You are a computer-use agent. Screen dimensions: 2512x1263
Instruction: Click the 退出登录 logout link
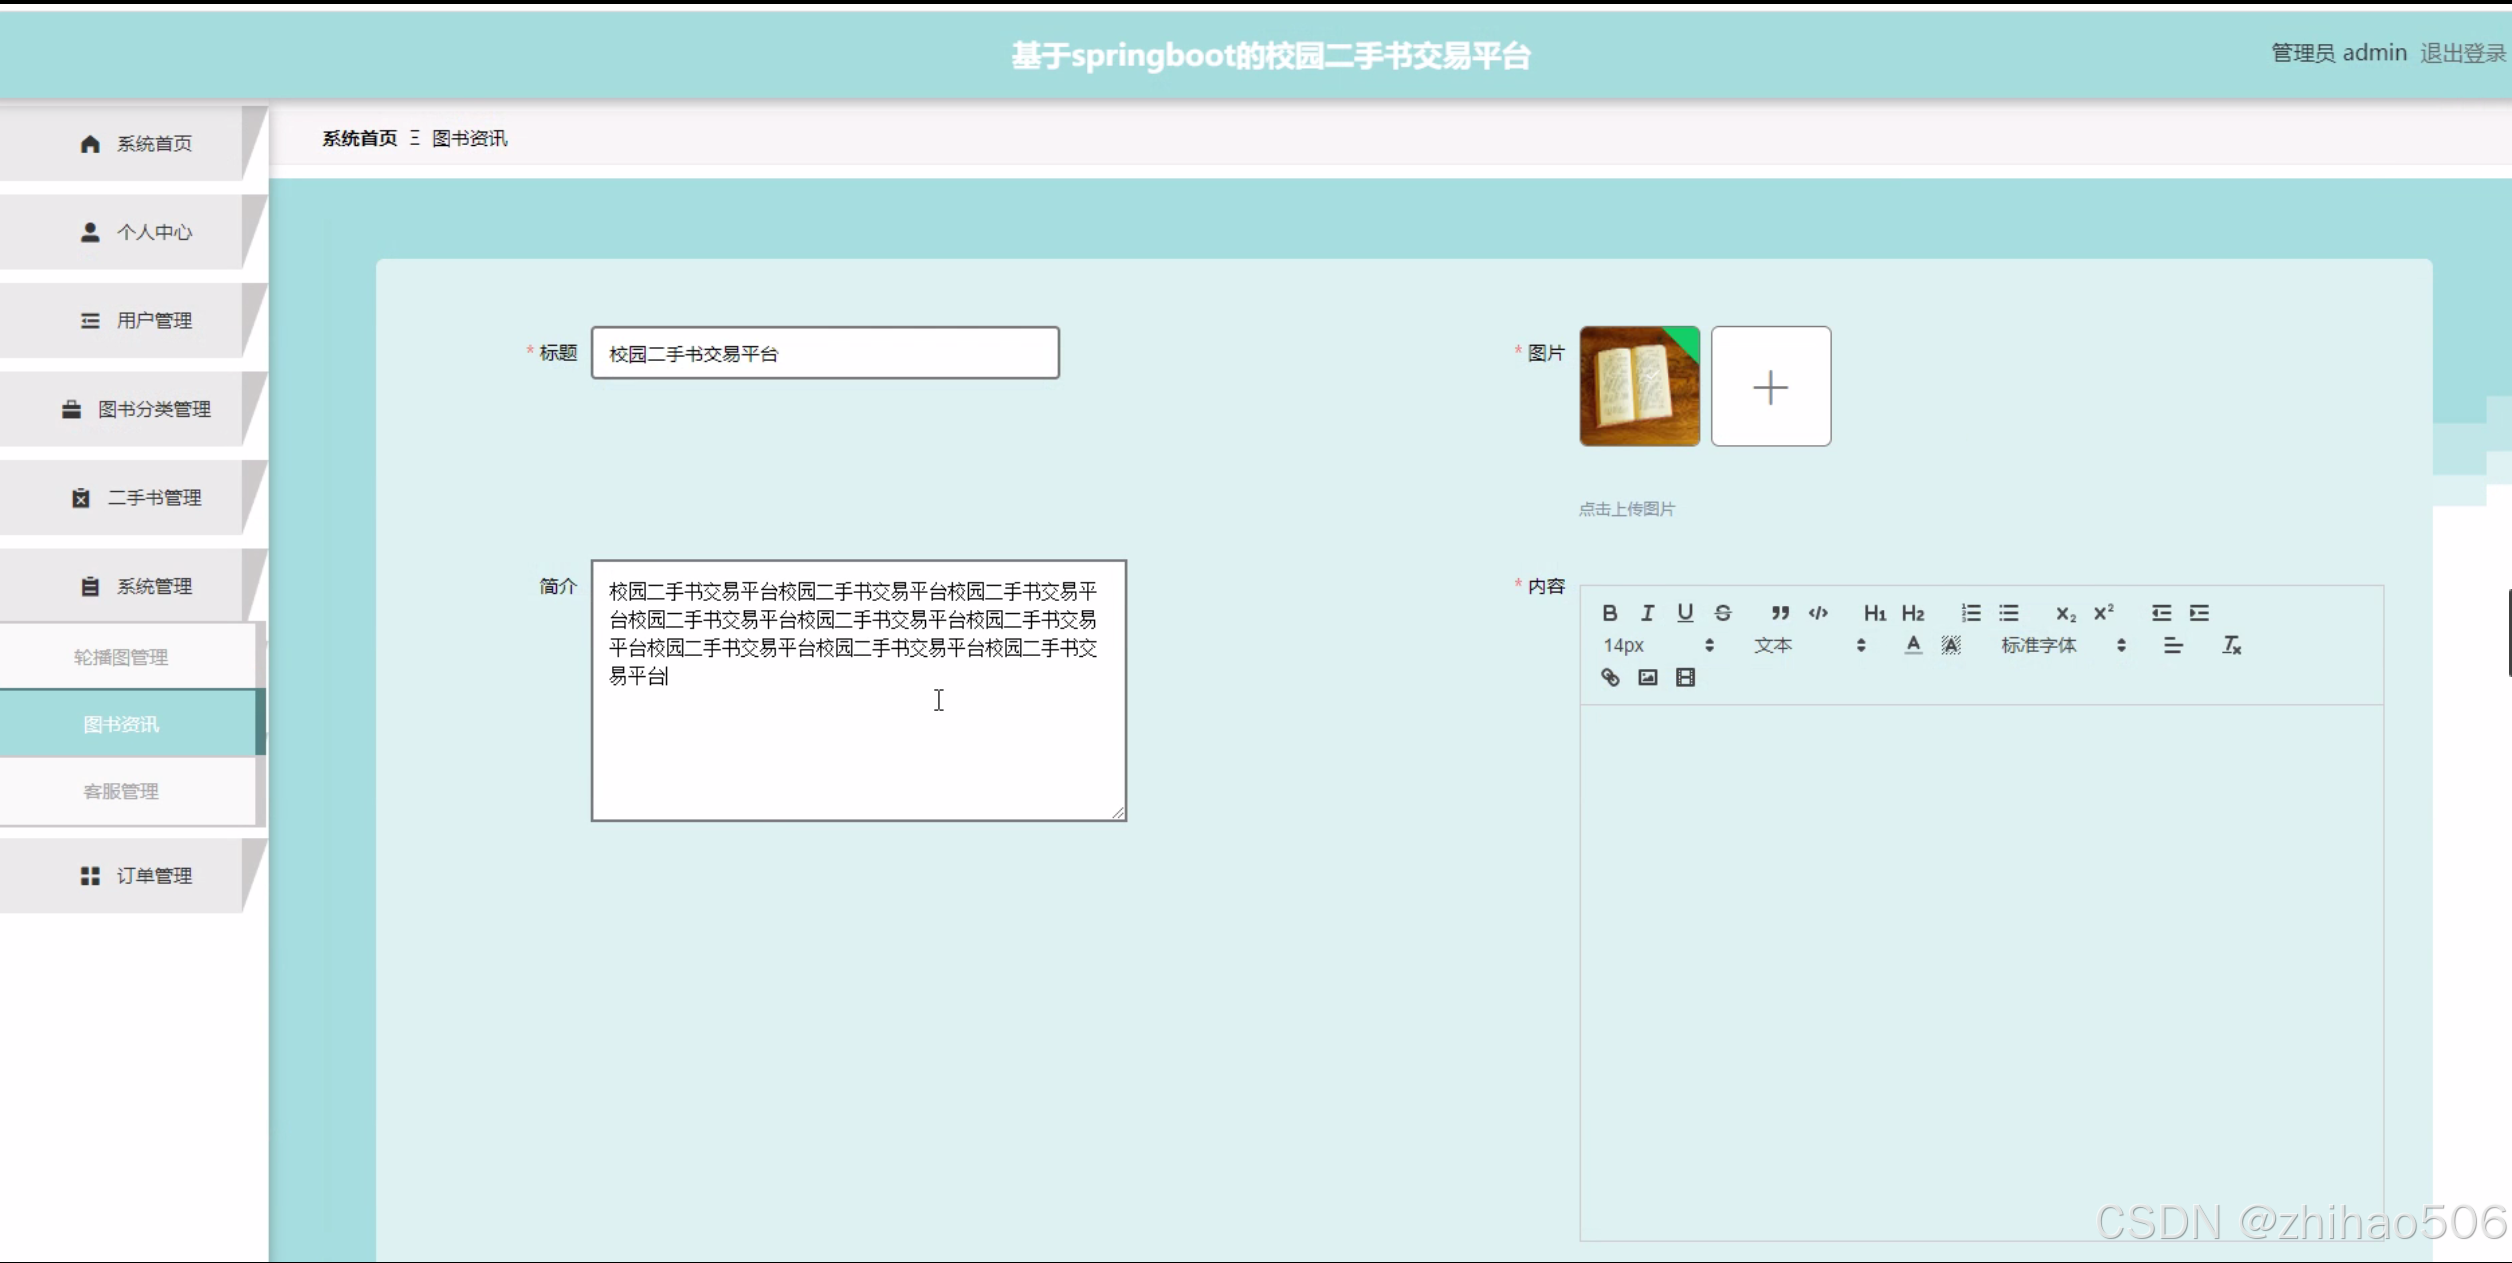(x=2461, y=53)
